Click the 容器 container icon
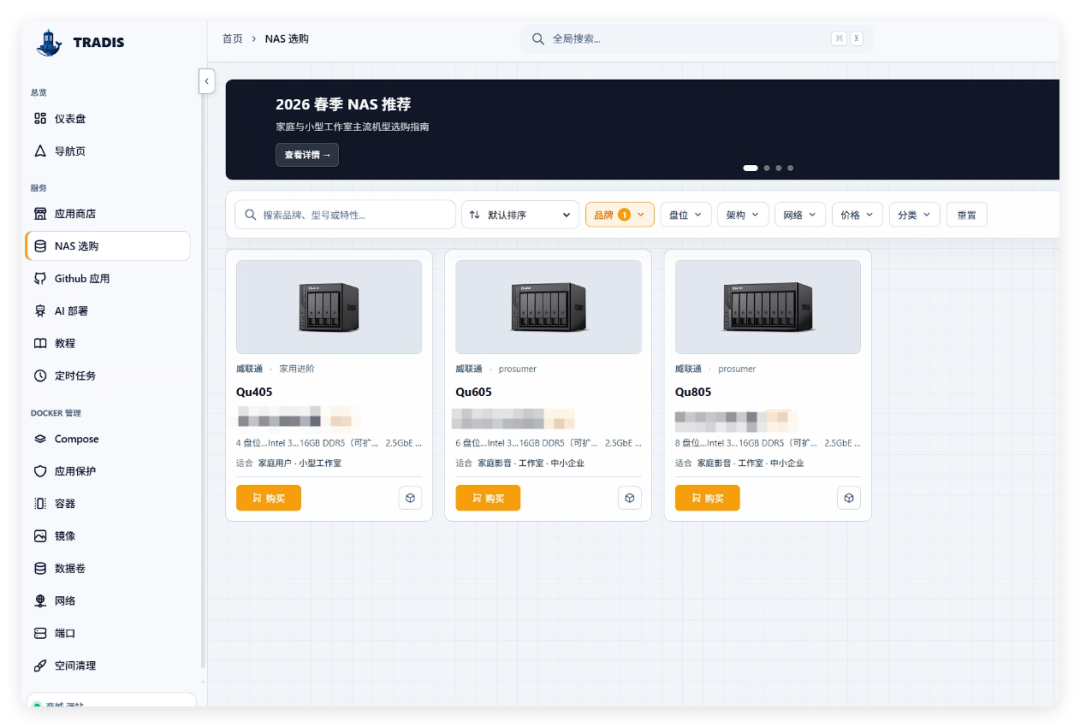1080x727 pixels. pos(41,504)
